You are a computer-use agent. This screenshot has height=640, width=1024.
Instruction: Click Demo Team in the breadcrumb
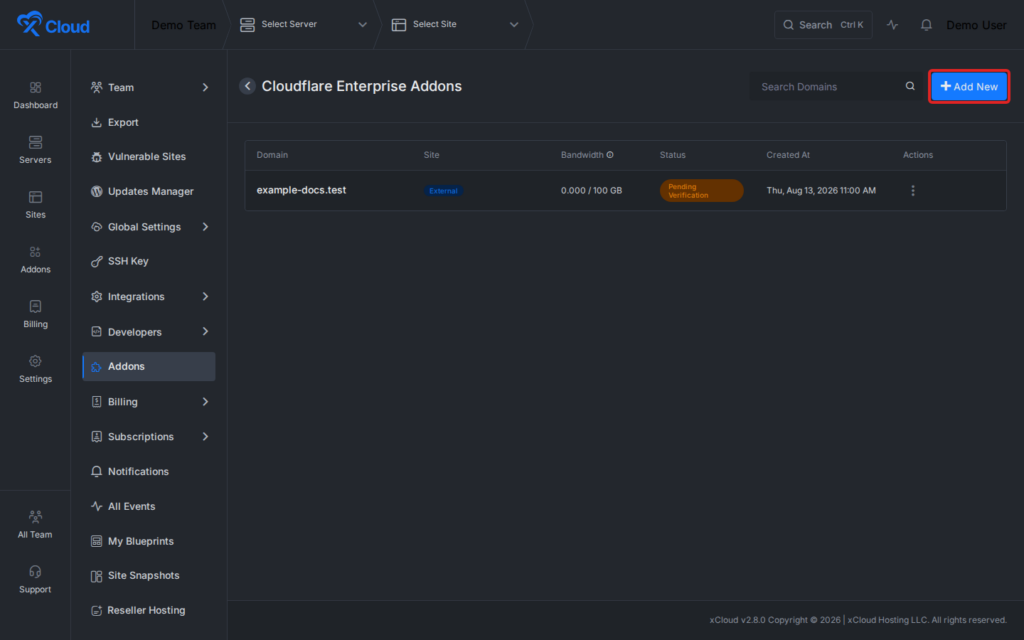point(184,25)
